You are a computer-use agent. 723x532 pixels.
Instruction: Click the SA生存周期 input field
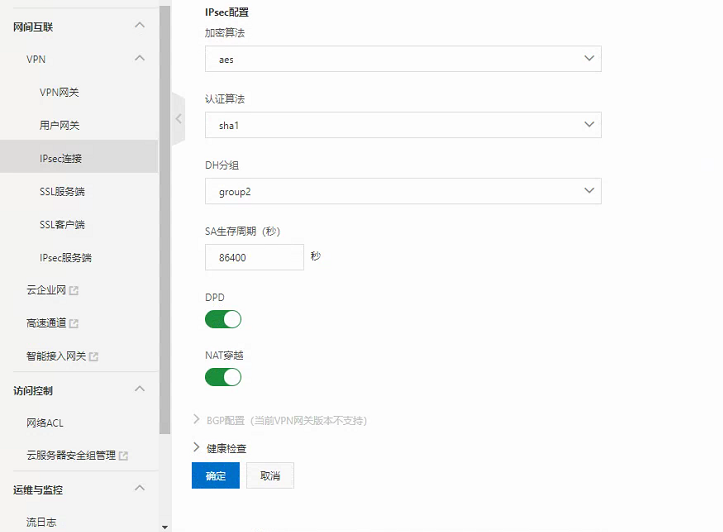(254, 257)
